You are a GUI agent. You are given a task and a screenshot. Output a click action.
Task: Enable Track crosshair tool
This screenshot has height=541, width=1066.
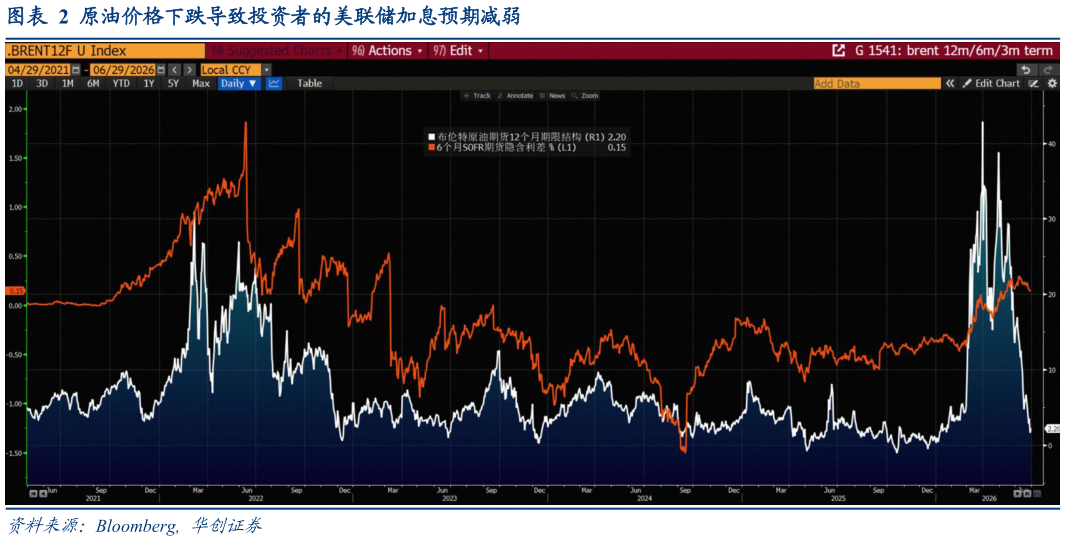tap(477, 96)
